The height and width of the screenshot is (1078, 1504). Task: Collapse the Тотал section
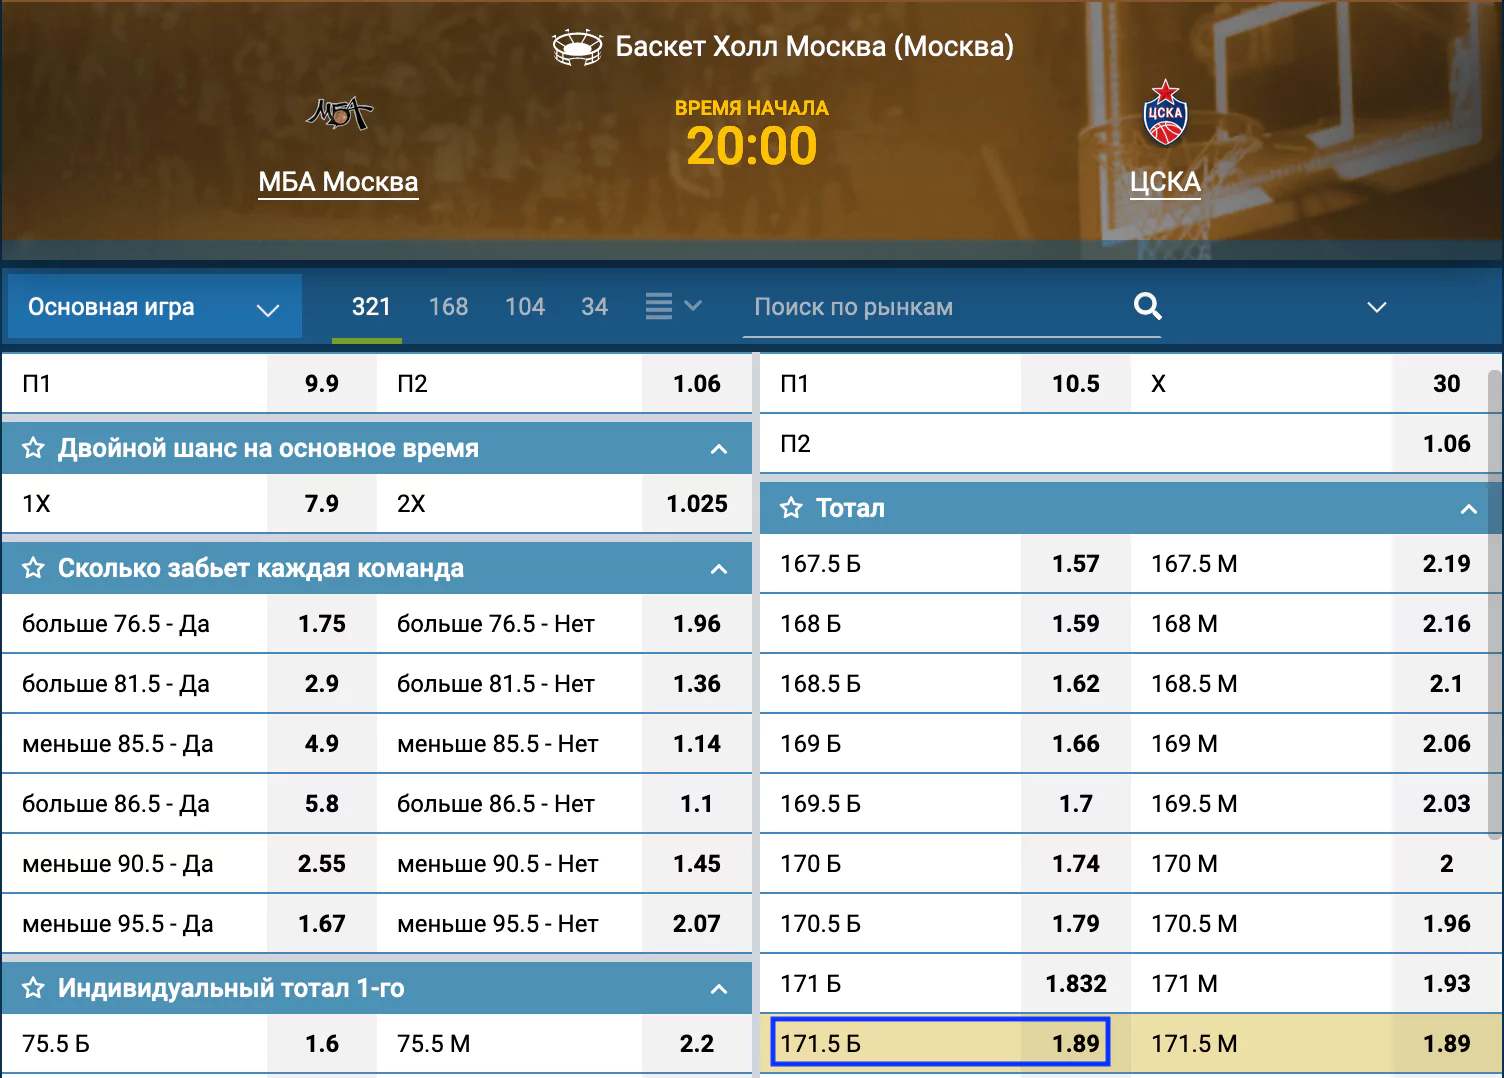1468,509
